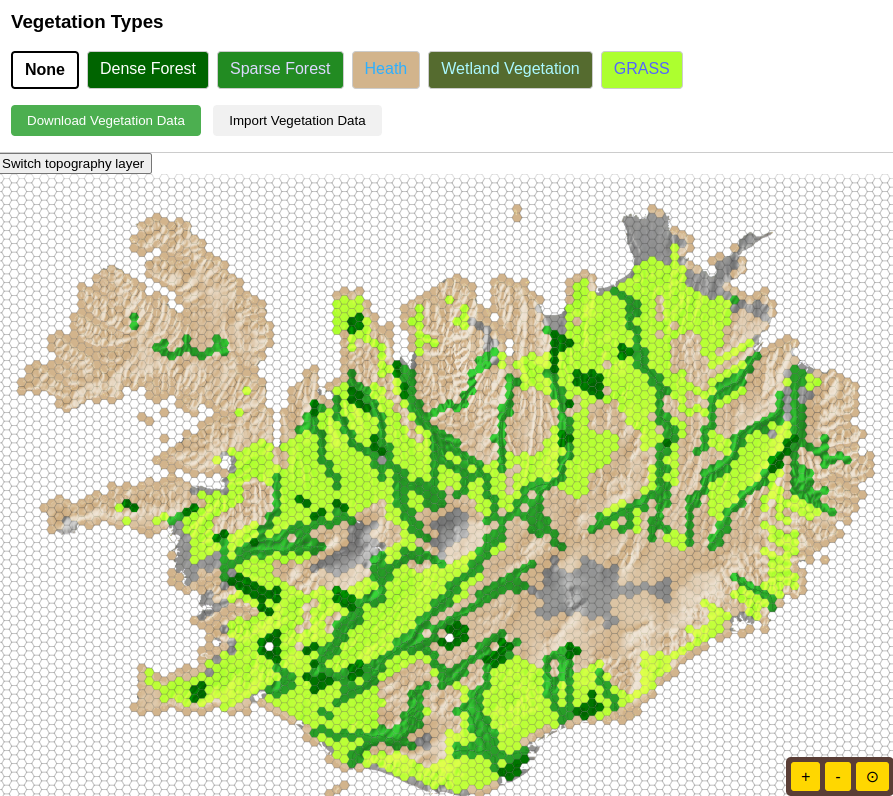The image size is (893, 796).
Task: Open Import Vegetation Data
Action: point(297,121)
